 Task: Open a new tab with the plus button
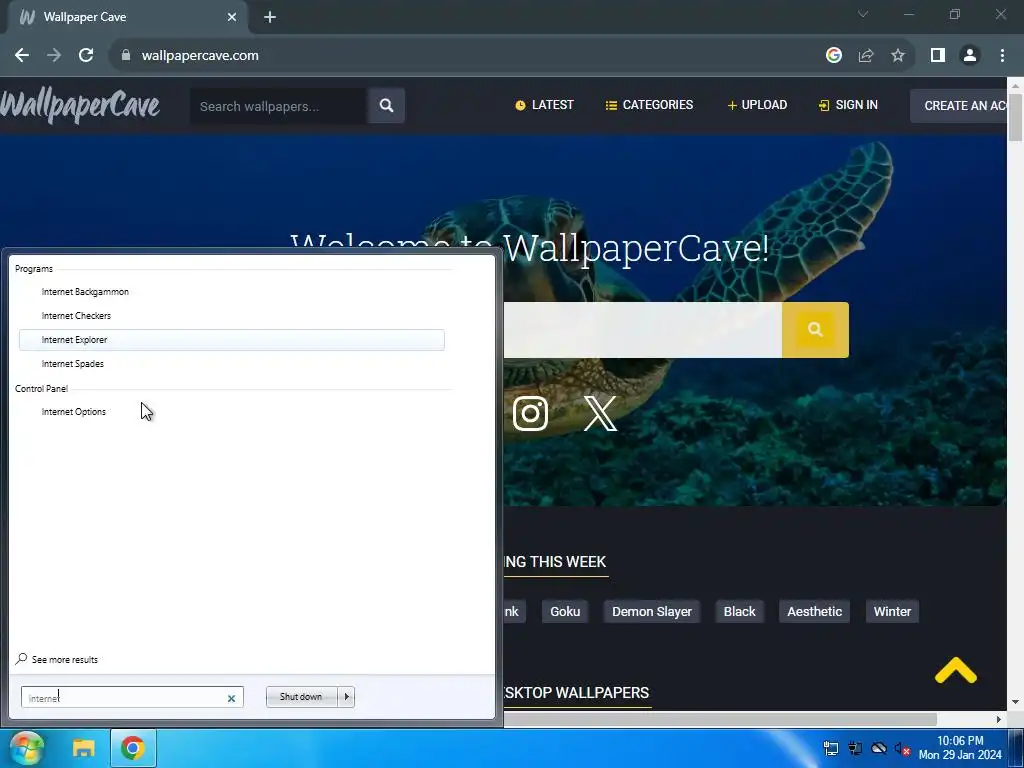click(x=270, y=17)
